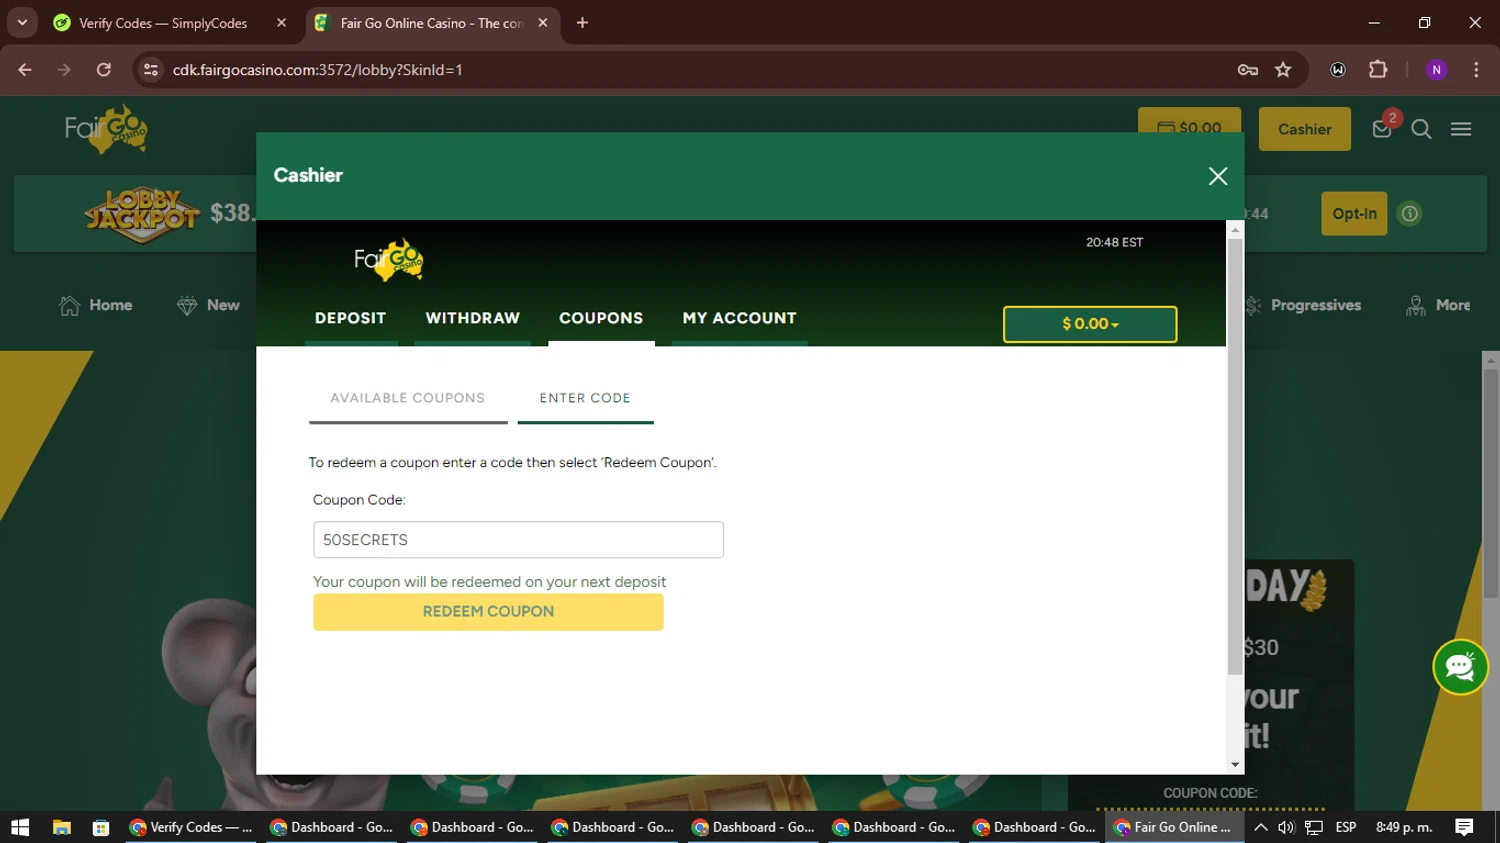The image size is (1500, 843).
Task: Switch to Verify Codes taskbar window
Action: [x=192, y=827]
